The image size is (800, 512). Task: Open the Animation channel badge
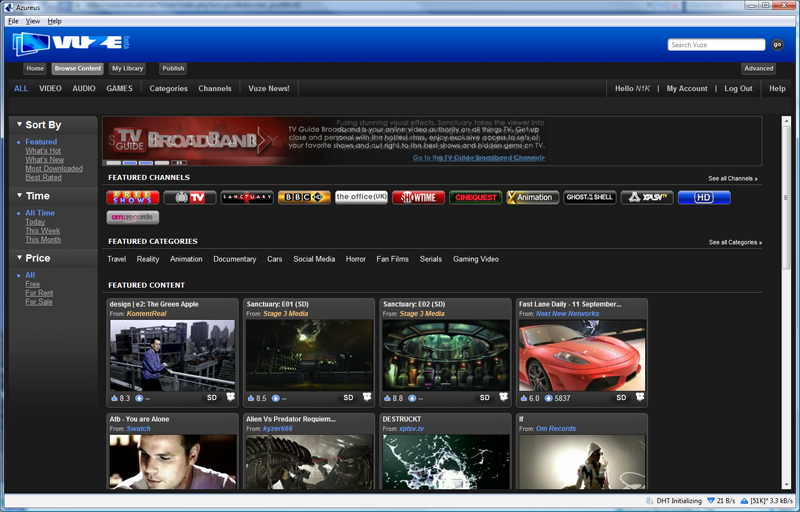pyautogui.click(x=533, y=197)
